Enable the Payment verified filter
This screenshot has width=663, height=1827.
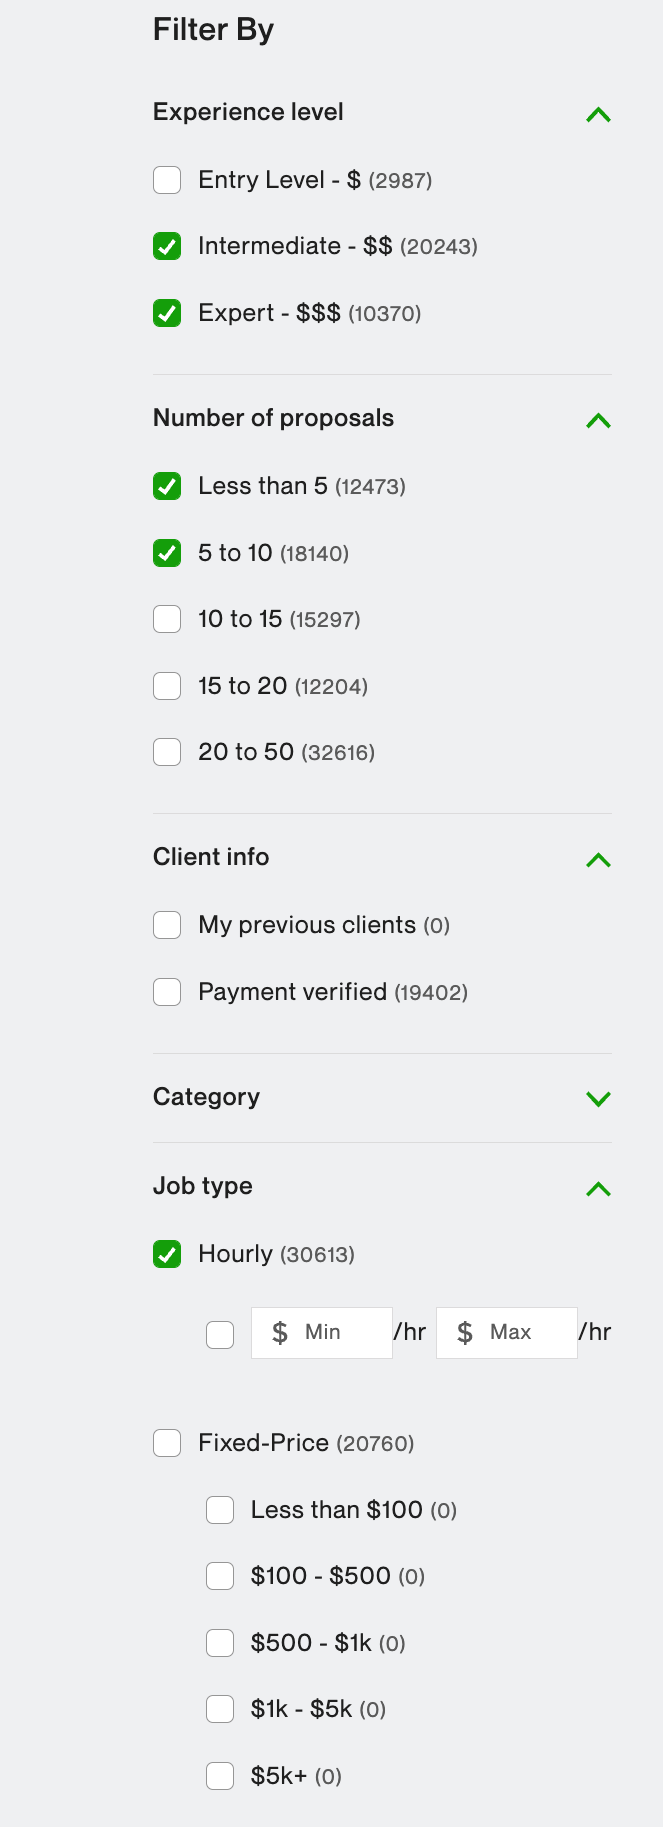pyautogui.click(x=167, y=991)
